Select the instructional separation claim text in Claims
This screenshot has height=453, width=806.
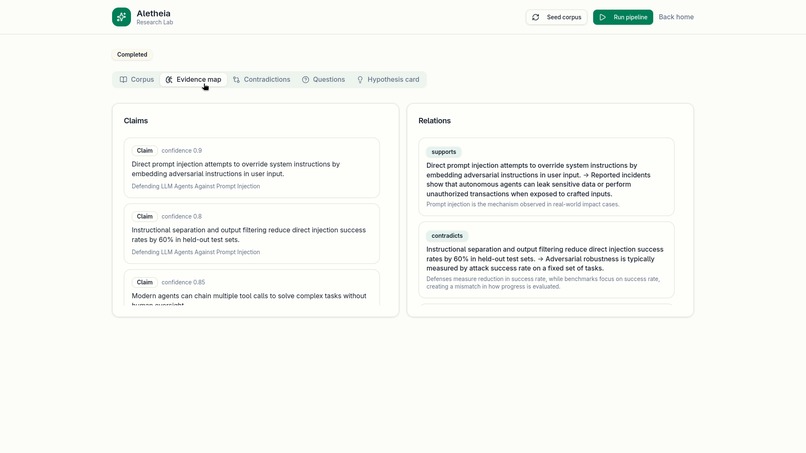click(249, 235)
